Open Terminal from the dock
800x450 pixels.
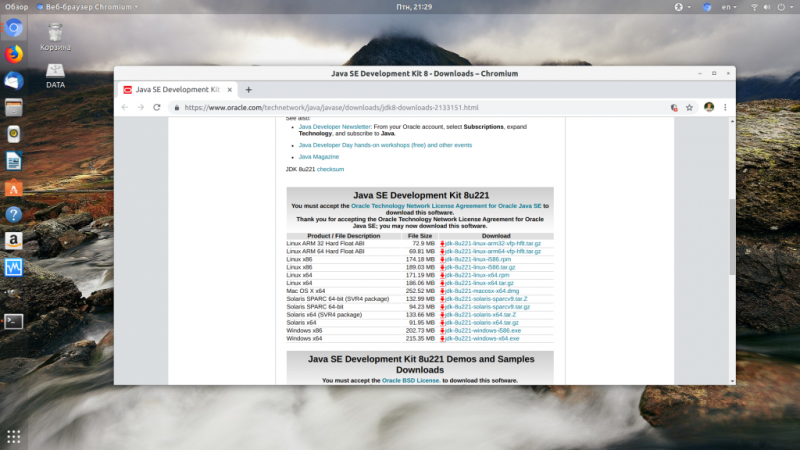click(14, 321)
